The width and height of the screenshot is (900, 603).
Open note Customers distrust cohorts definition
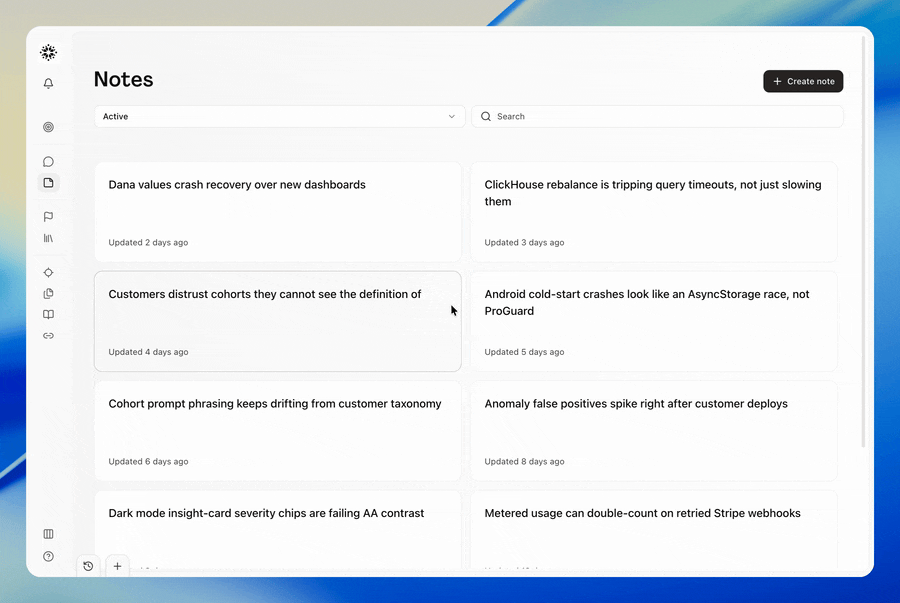click(278, 321)
